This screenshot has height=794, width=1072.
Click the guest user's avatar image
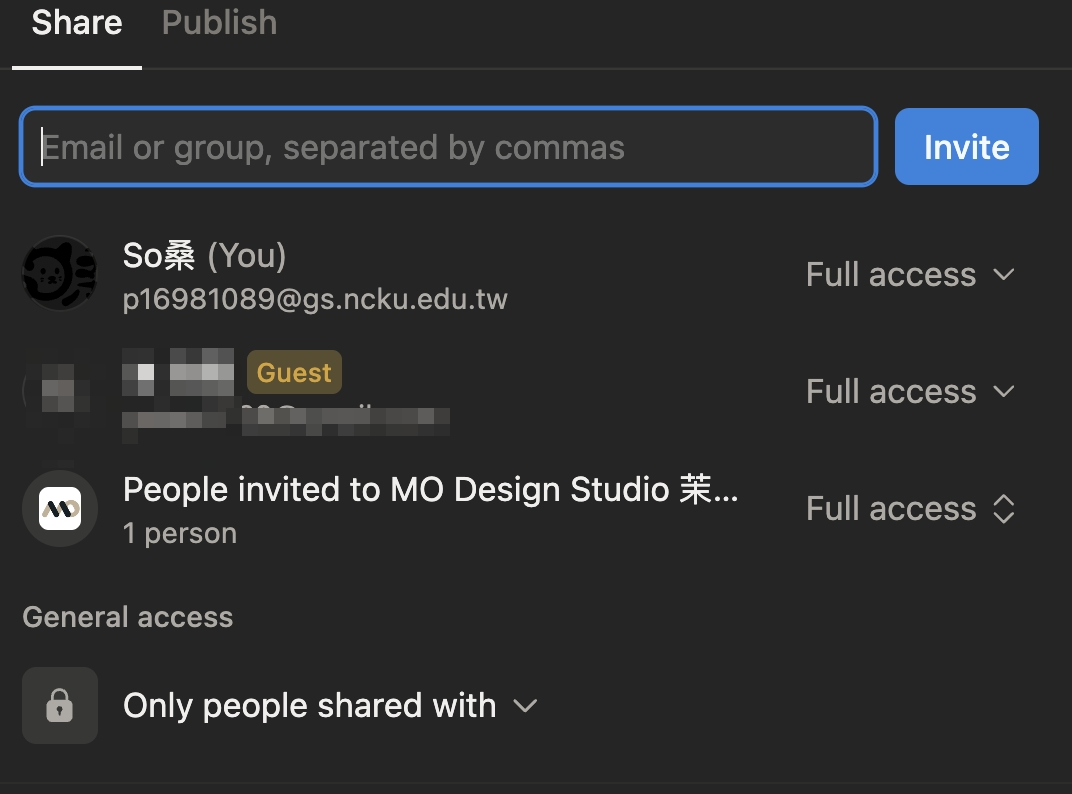click(x=59, y=390)
